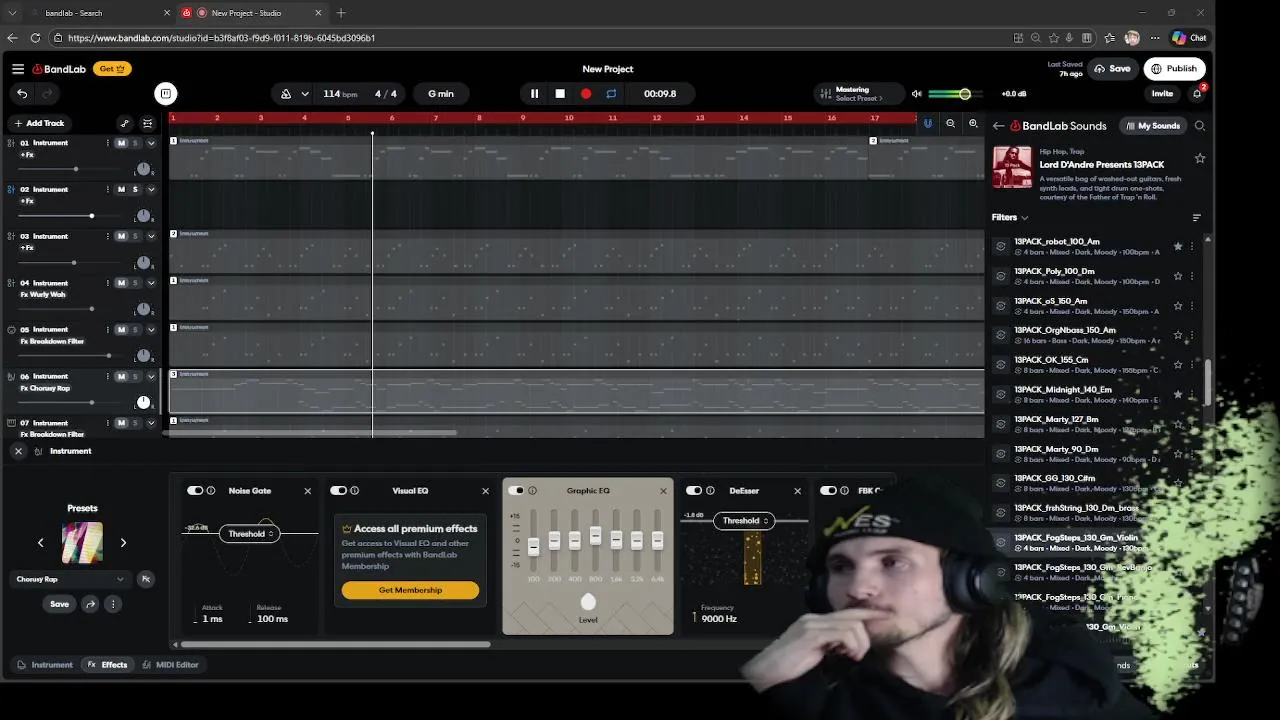Open more options for 13PACK_oS_150_Am
The width and height of the screenshot is (1280, 720).
click(1191, 305)
